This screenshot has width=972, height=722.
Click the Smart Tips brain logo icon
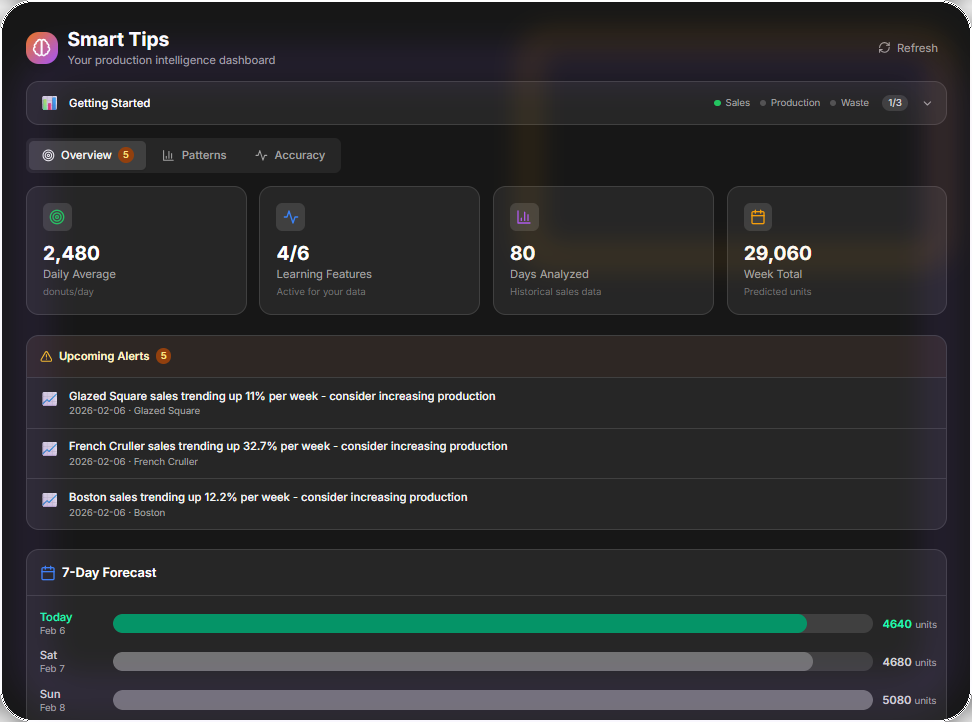pos(42,48)
